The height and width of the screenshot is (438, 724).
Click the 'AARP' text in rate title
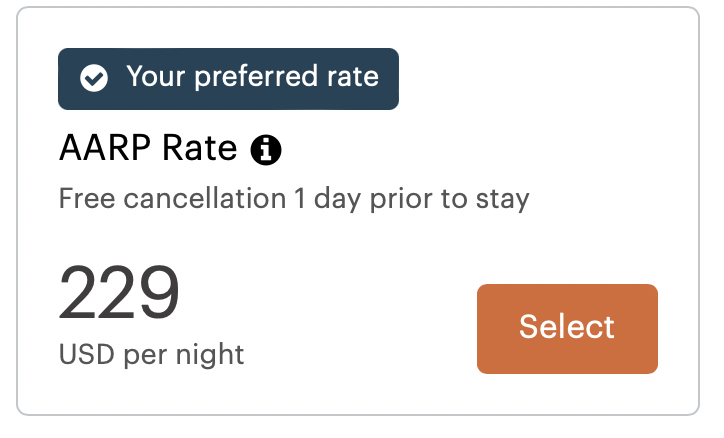coord(105,148)
